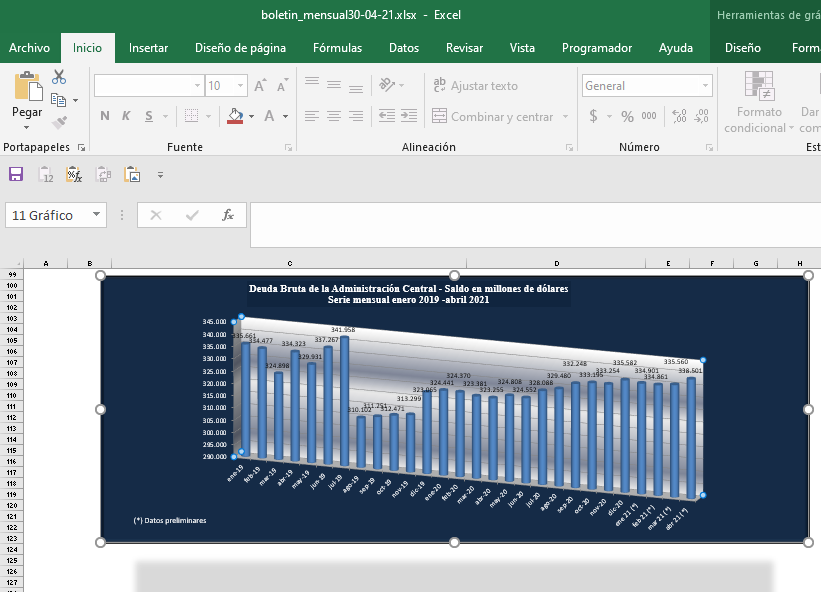Align text to top icon

pyautogui.click(x=312, y=84)
